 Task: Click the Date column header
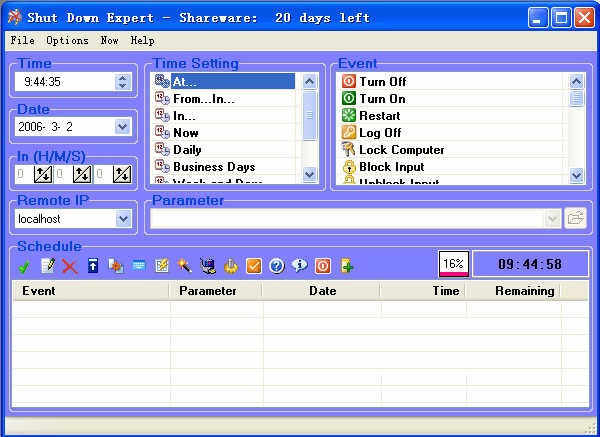click(x=321, y=291)
